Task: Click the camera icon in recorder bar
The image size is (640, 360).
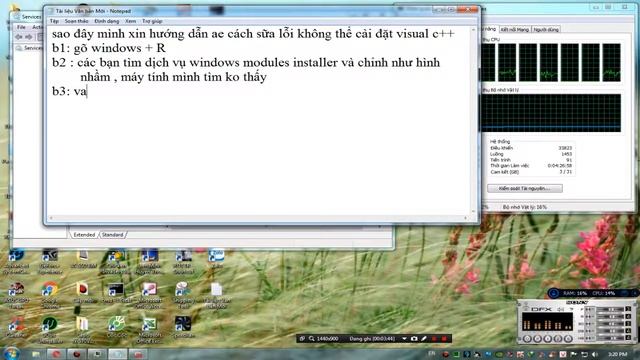Action: pyautogui.click(x=414, y=338)
